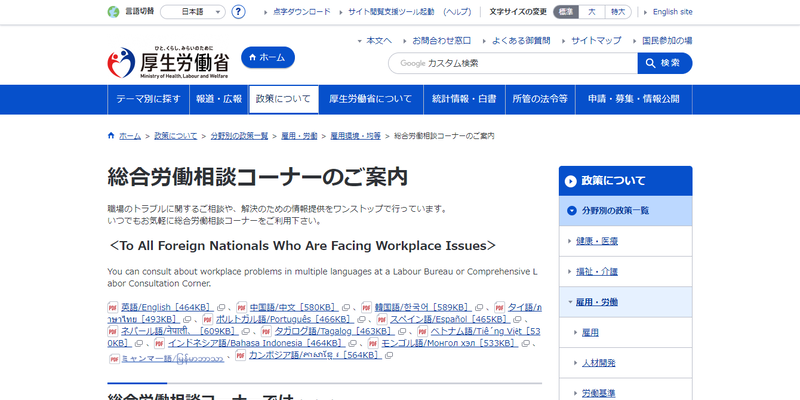This screenshot has height=400, width=800.
Task: Expand 雇用・労働 sidebar section
Action: pos(571,301)
